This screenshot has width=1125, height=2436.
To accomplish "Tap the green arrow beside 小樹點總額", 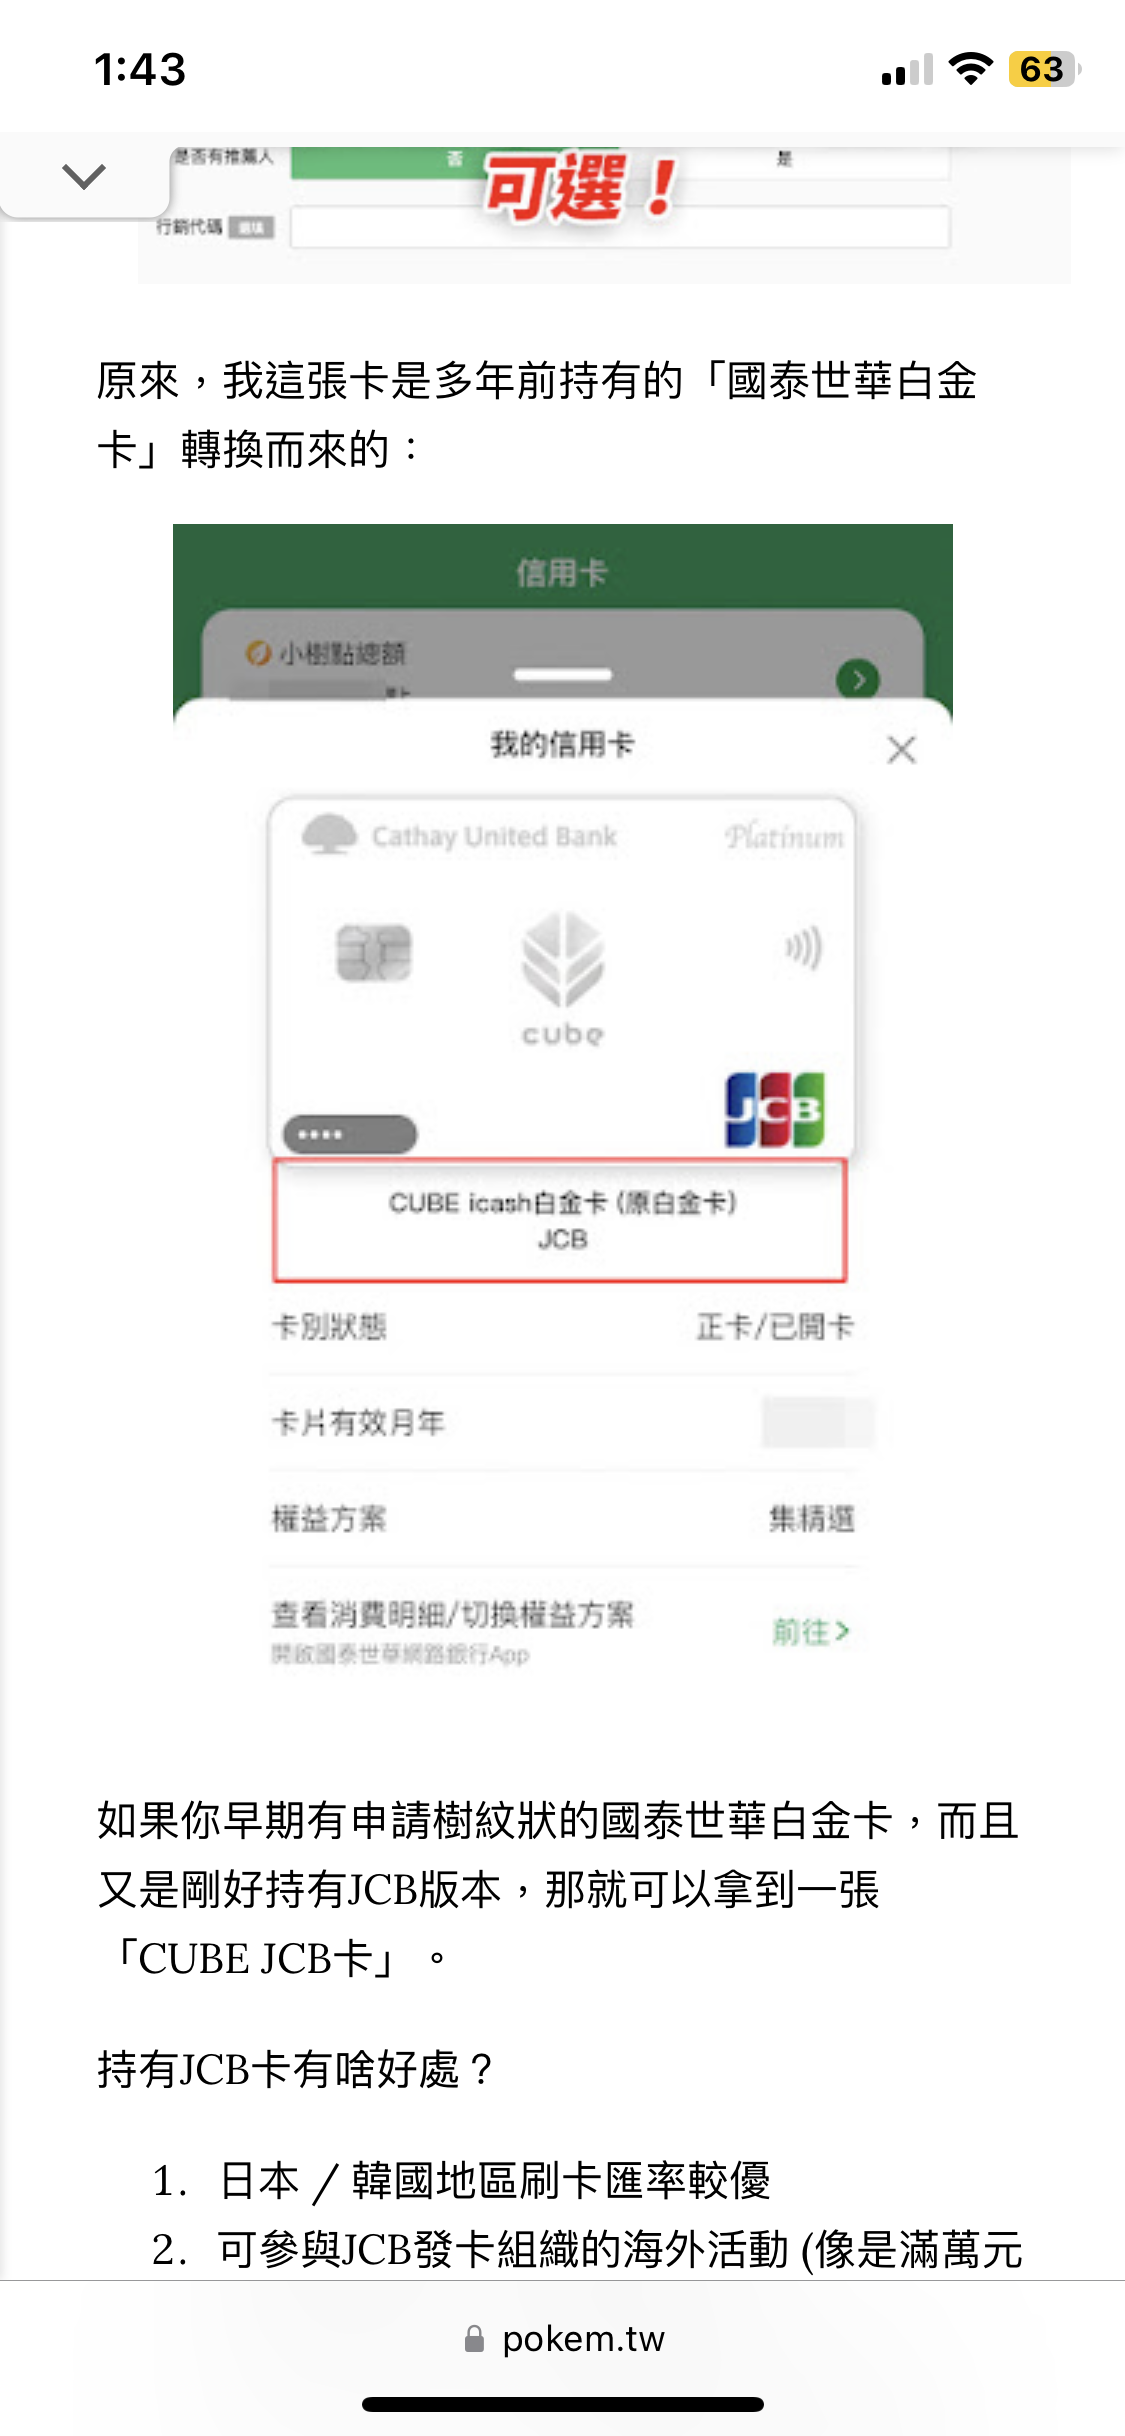I will pyautogui.click(x=857, y=680).
